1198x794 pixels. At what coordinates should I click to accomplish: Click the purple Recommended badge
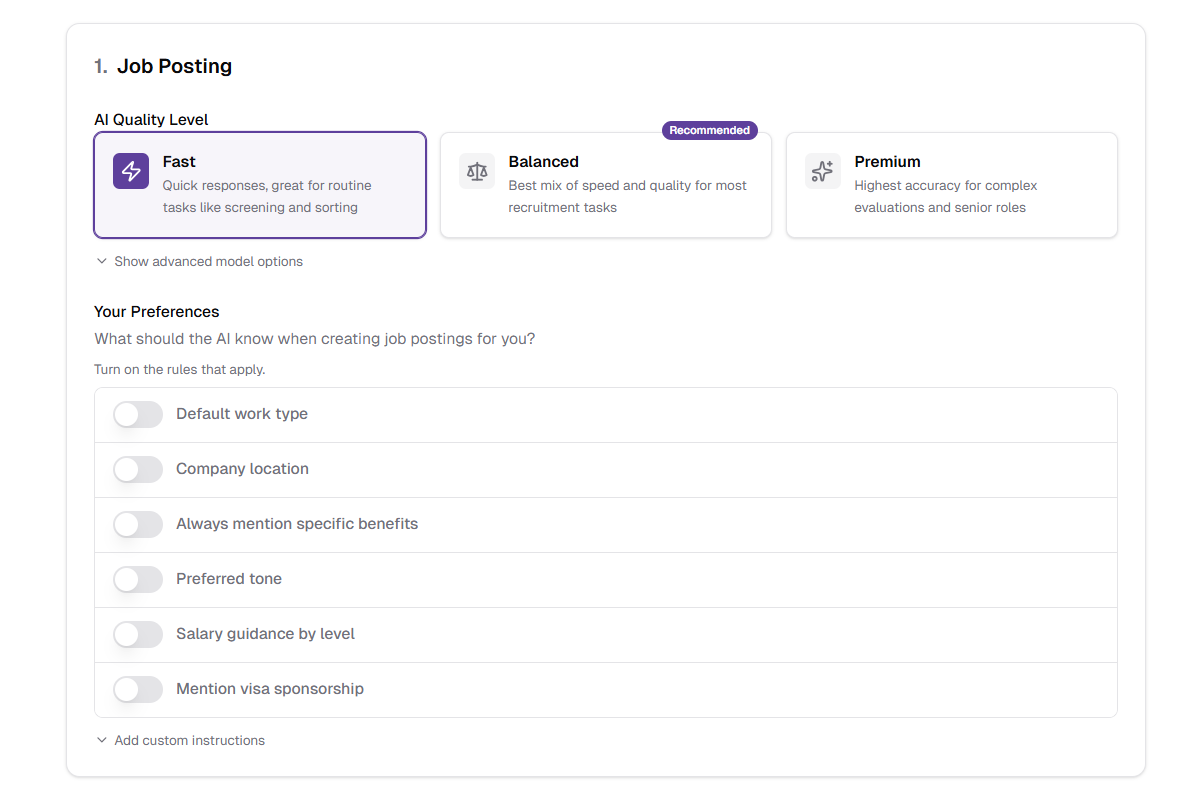pos(709,131)
